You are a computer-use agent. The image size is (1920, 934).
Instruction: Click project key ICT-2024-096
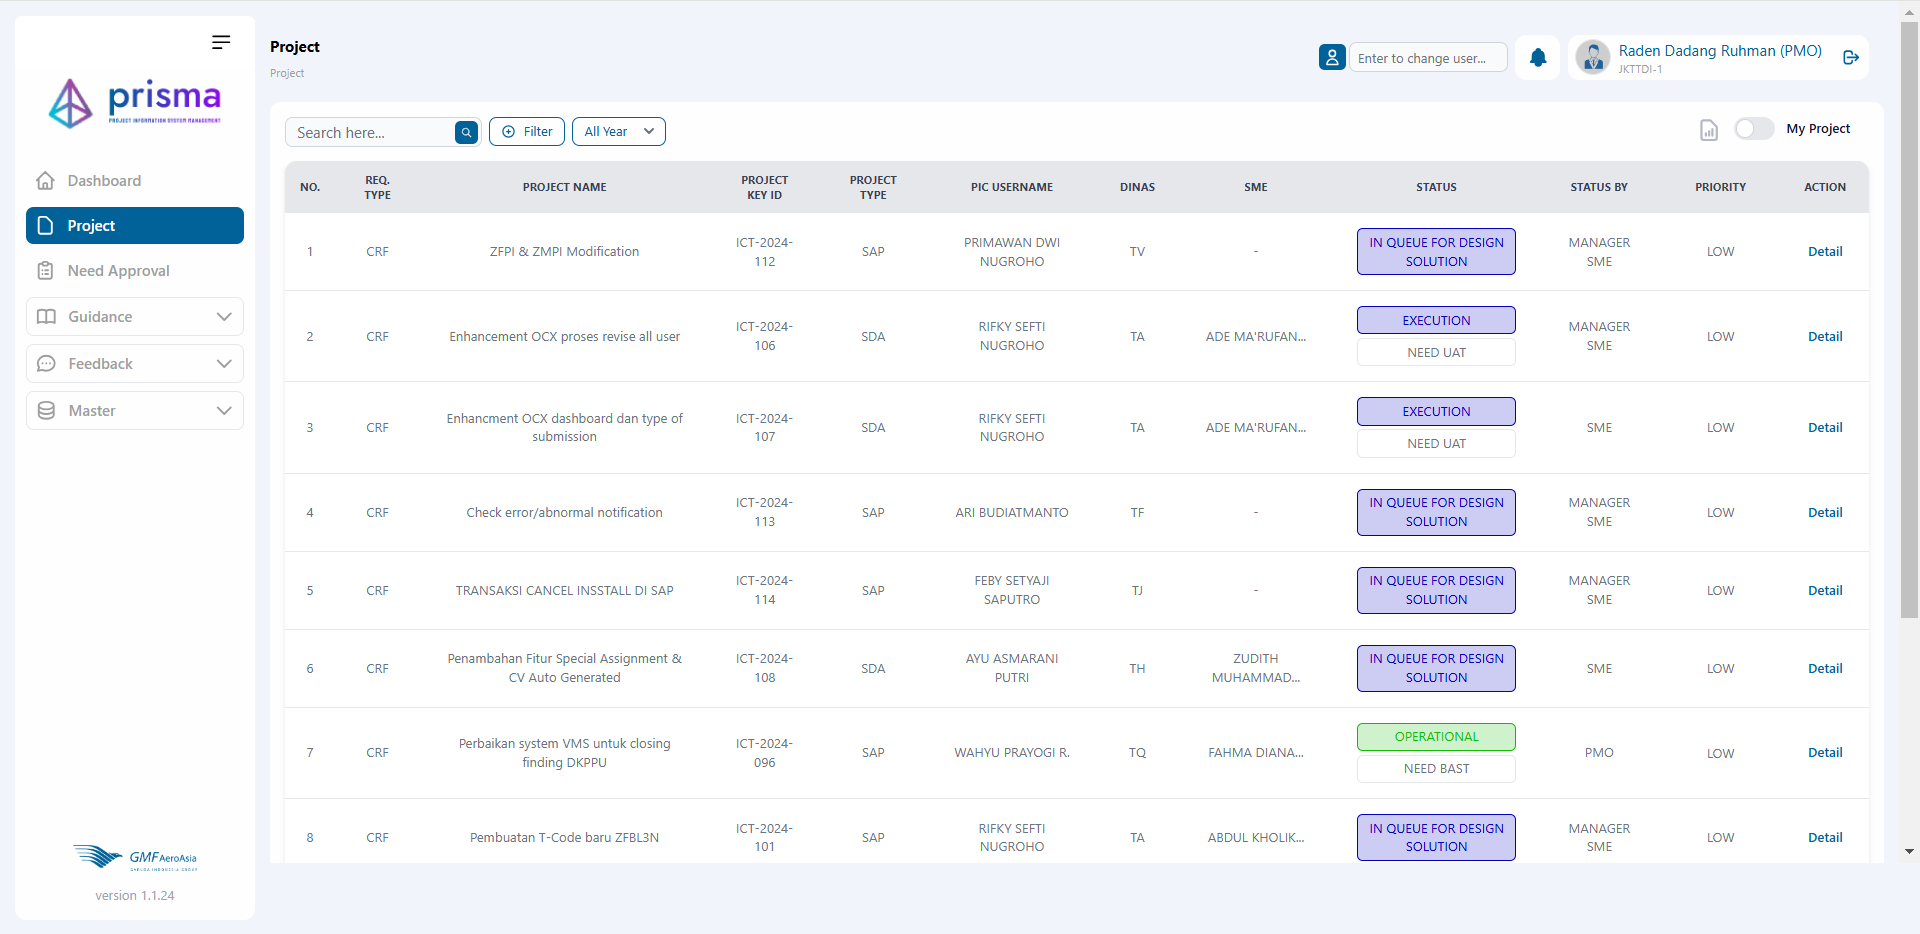click(x=764, y=753)
